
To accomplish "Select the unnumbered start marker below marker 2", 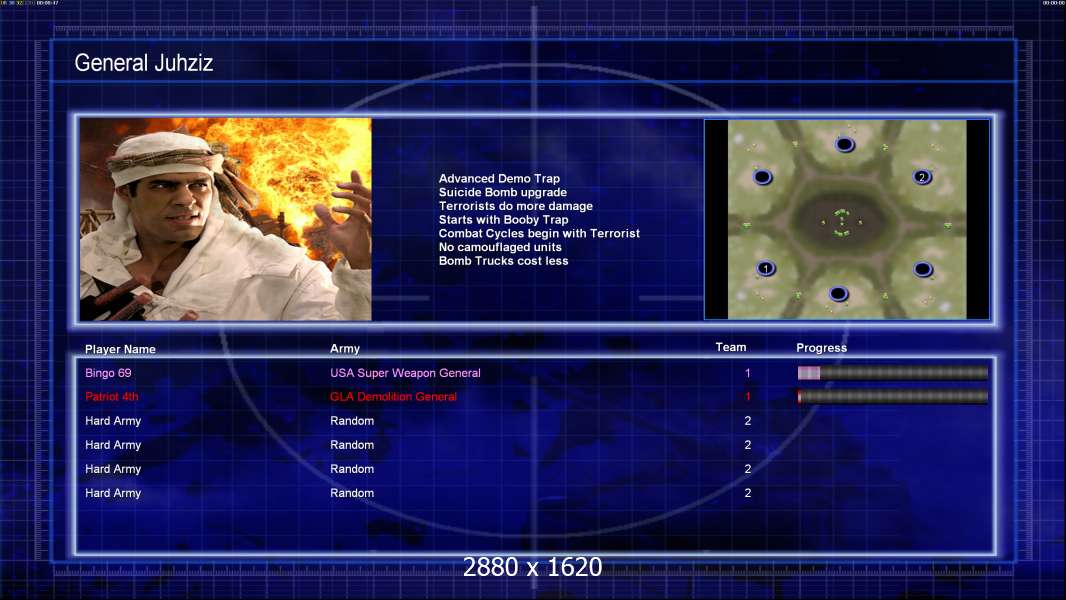I will click(923, 269).
